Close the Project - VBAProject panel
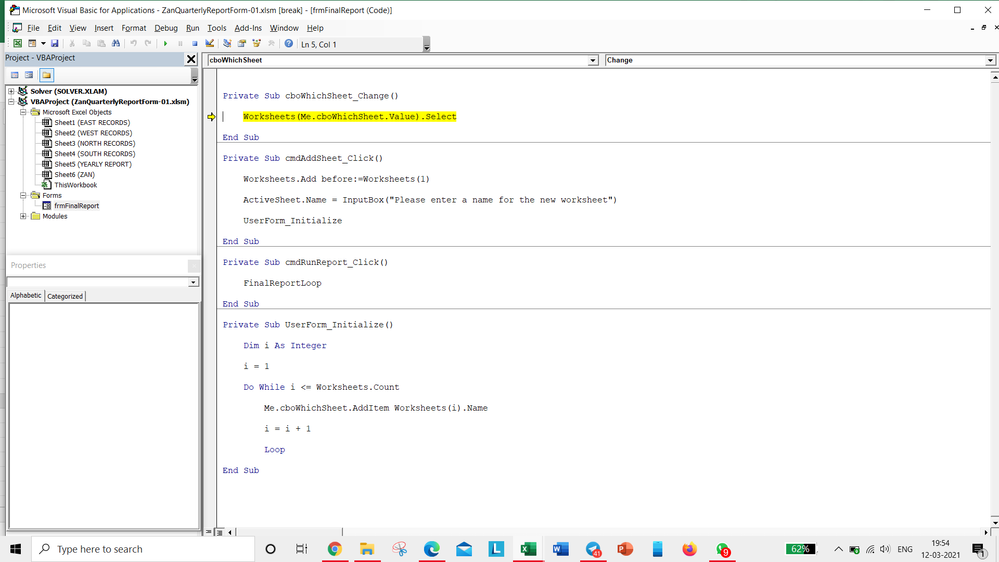 point(191,59)
